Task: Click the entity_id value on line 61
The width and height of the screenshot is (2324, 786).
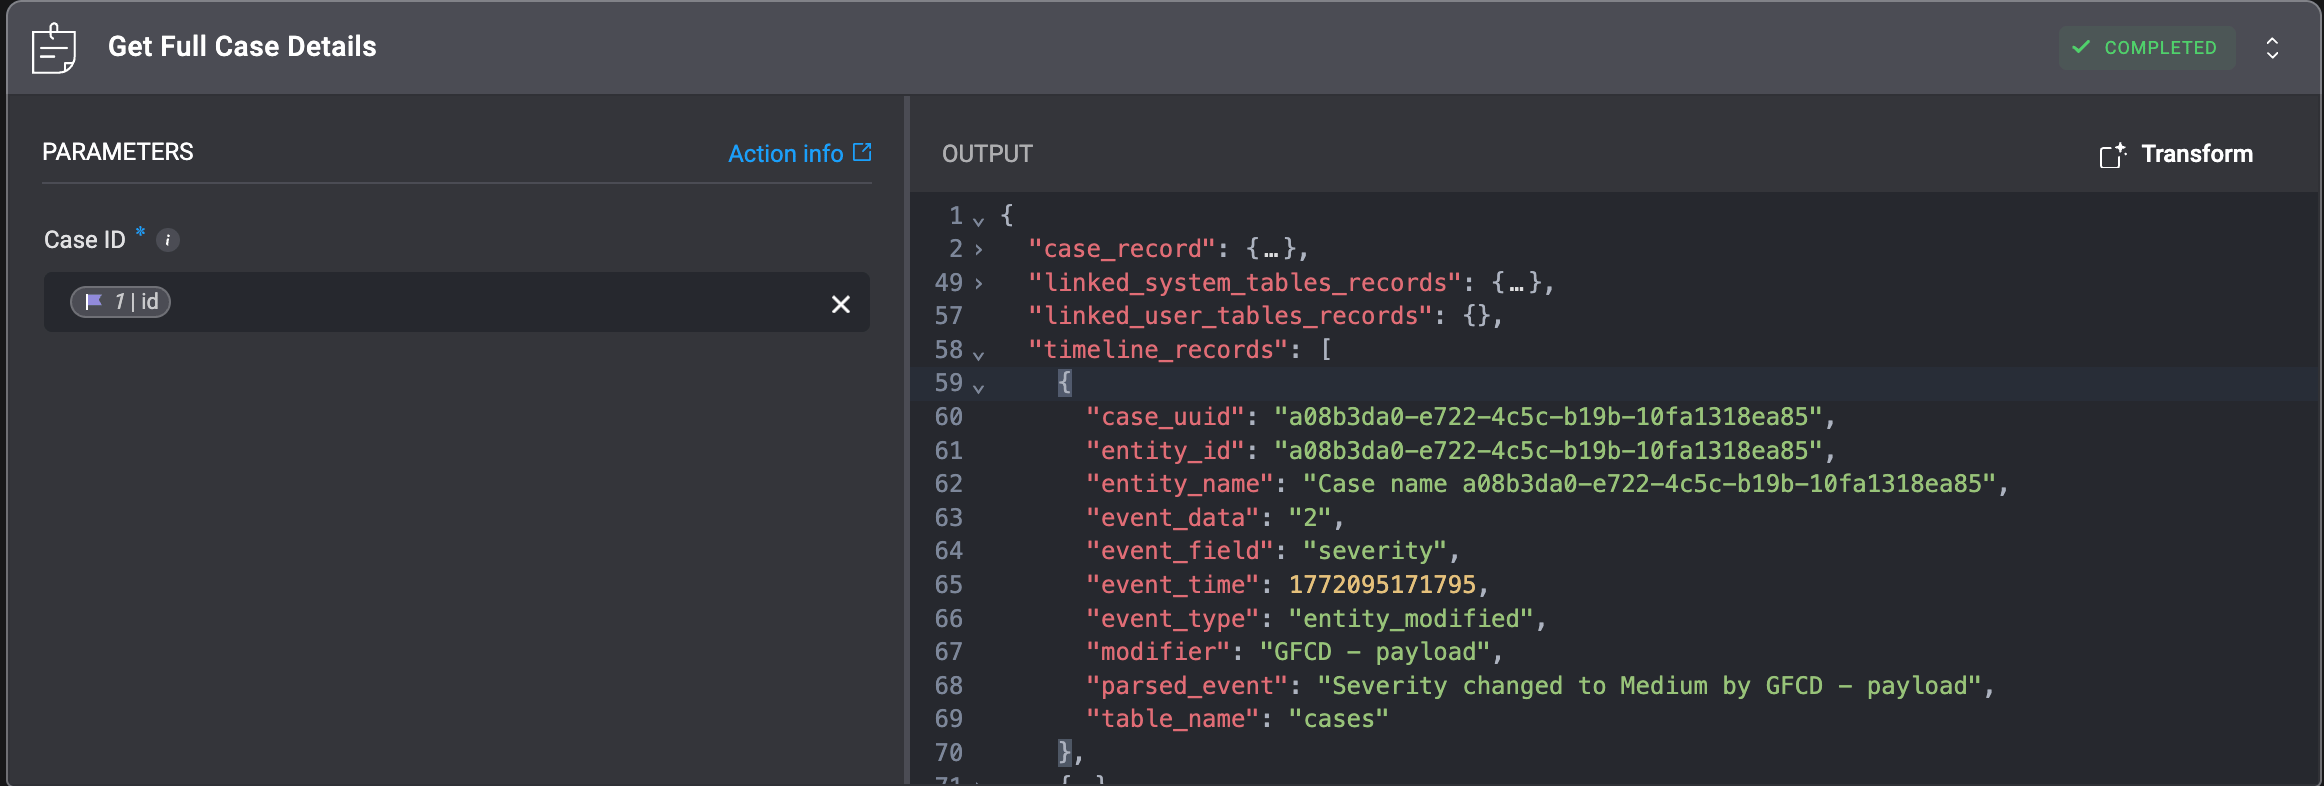Action: point(1548,451)
